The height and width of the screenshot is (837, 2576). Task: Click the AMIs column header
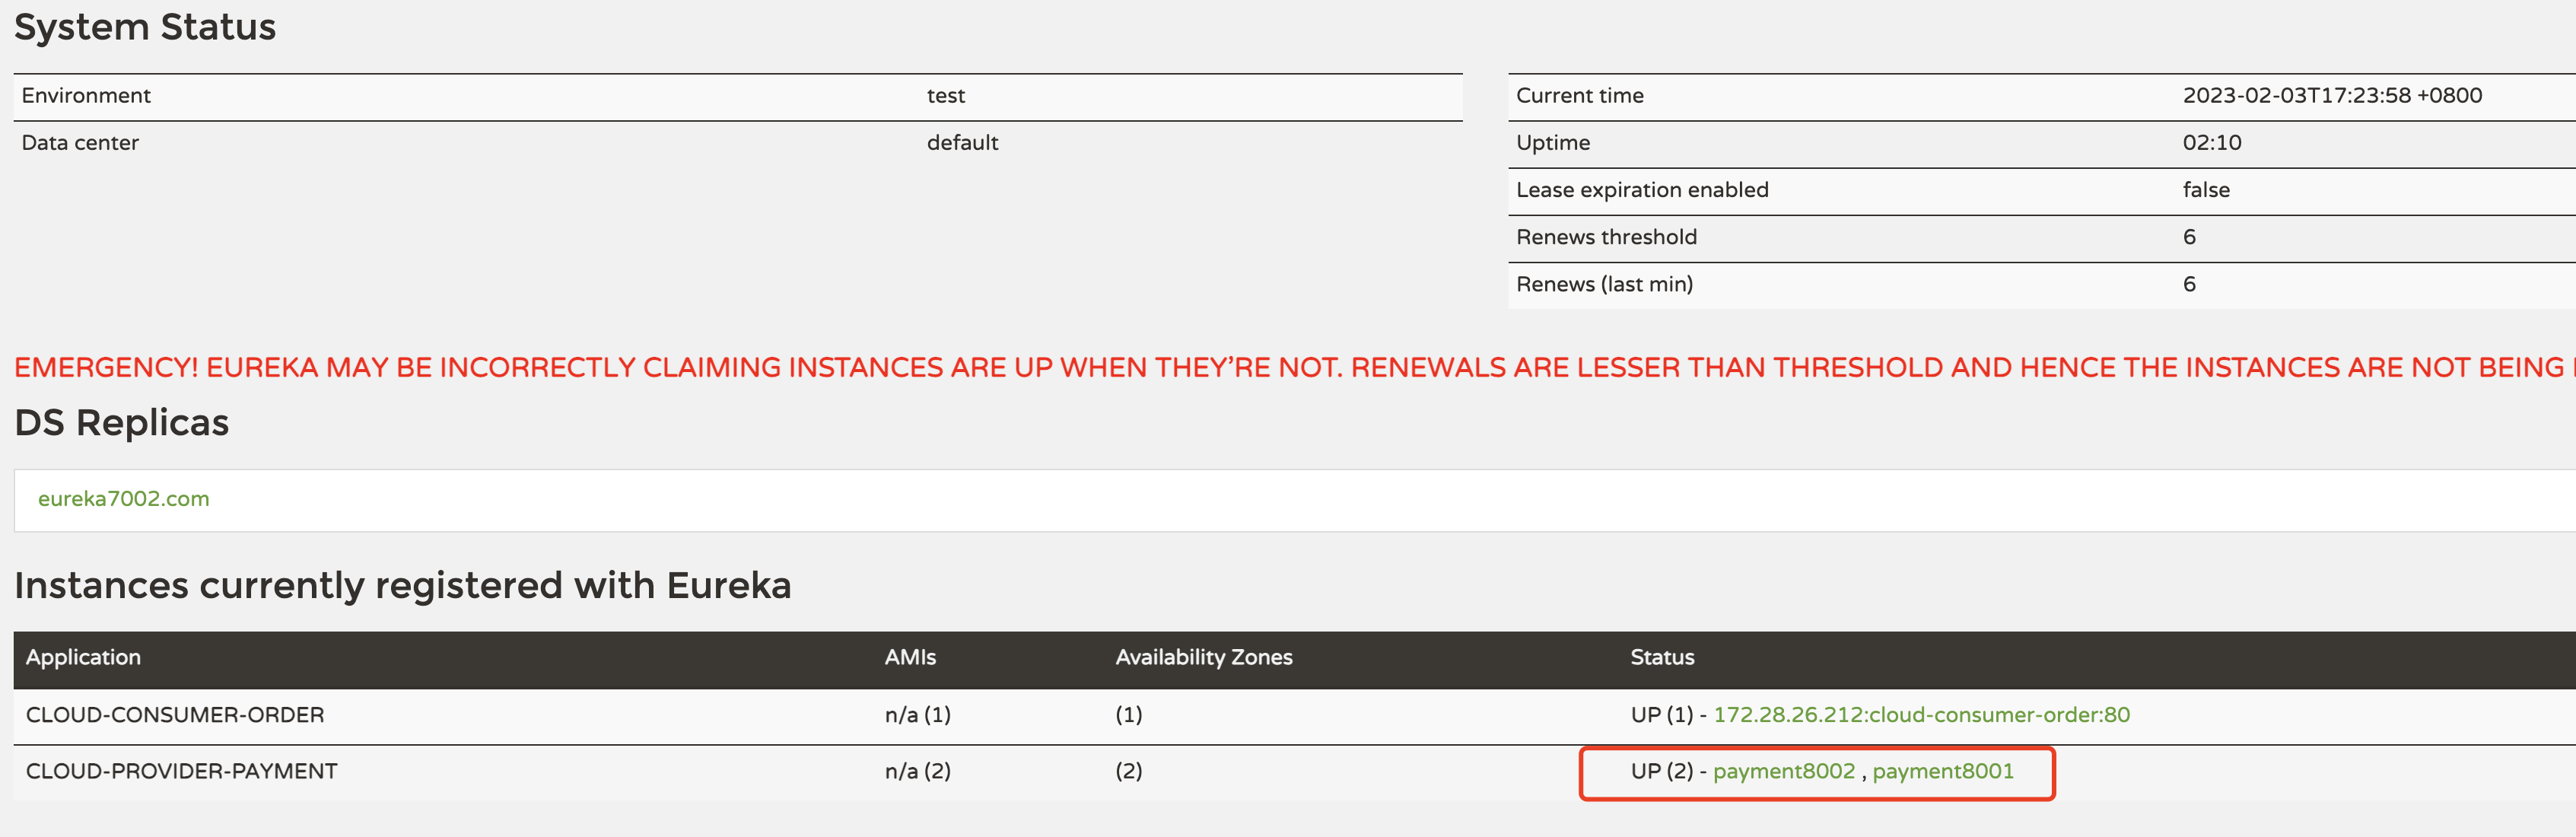pos(910,657)
